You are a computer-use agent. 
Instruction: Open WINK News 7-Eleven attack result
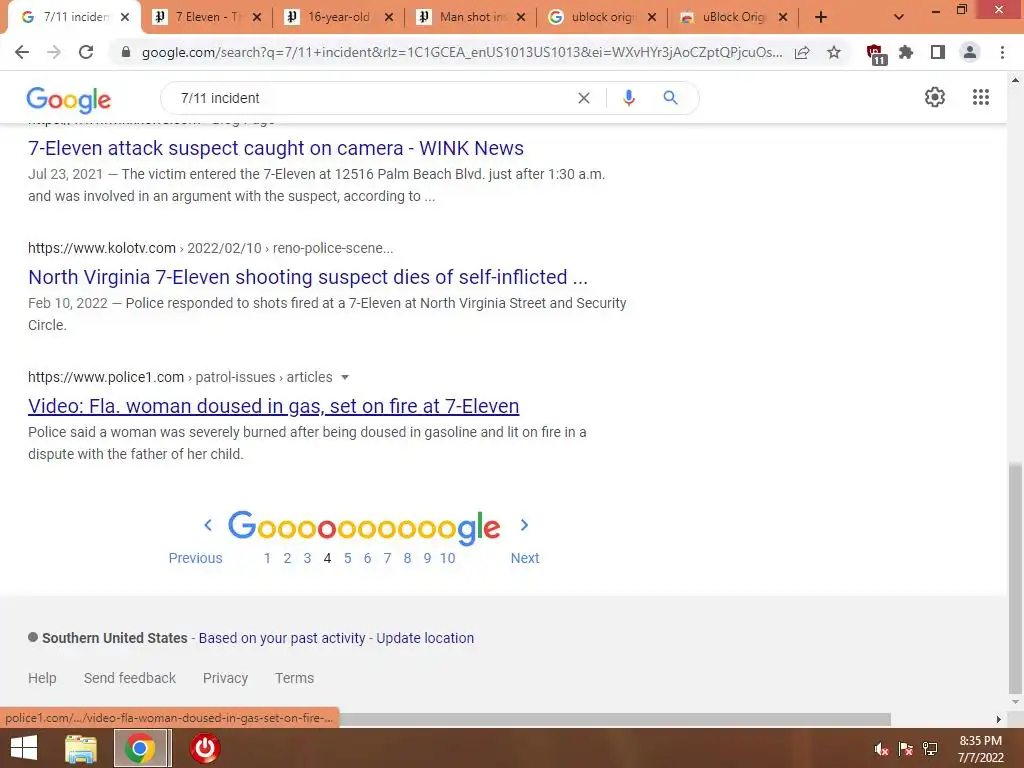[x=276, y=148]
